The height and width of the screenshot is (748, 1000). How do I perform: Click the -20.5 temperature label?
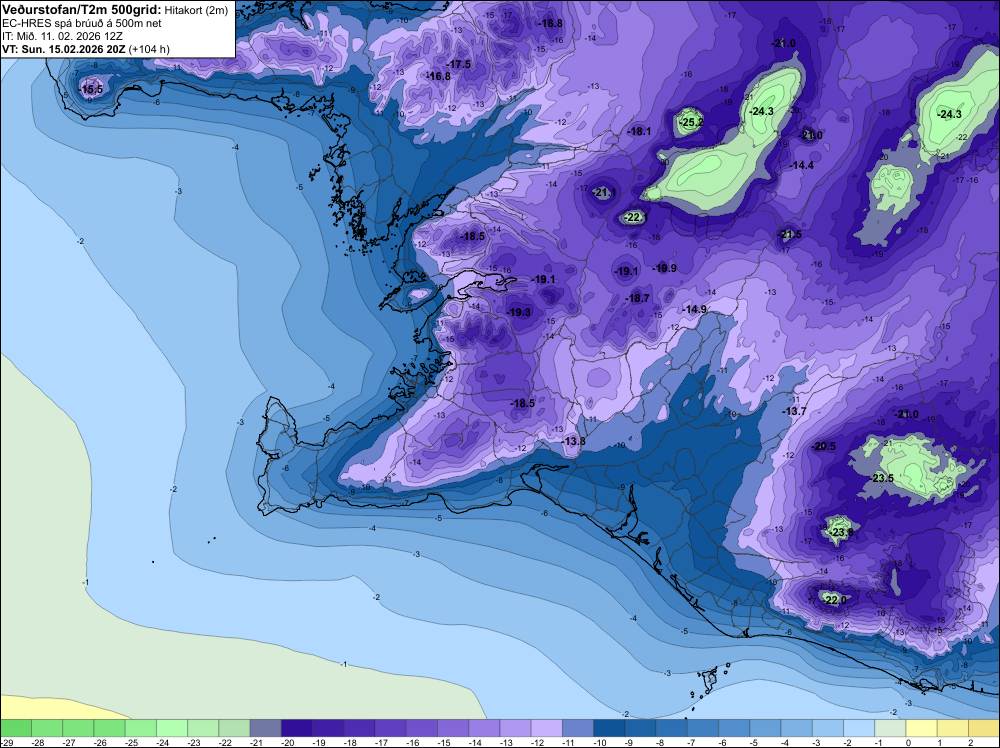coord(824,446)
